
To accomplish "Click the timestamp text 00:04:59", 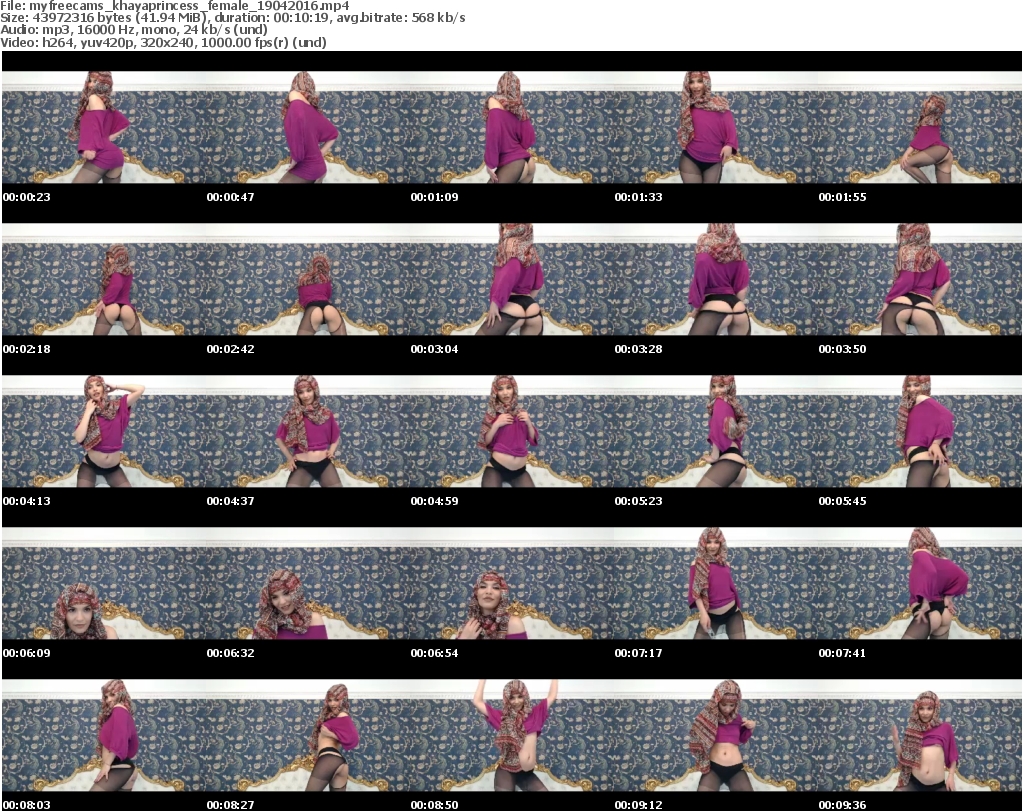I will click(434, 501).
